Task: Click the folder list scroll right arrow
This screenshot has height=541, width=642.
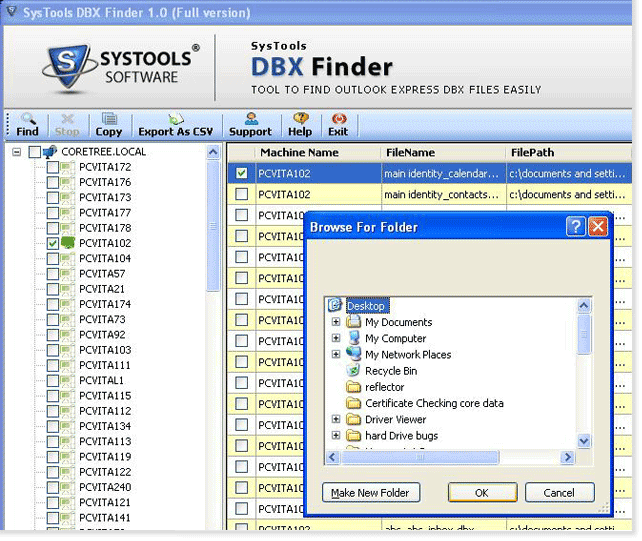Action: click(x=567, y=457)
